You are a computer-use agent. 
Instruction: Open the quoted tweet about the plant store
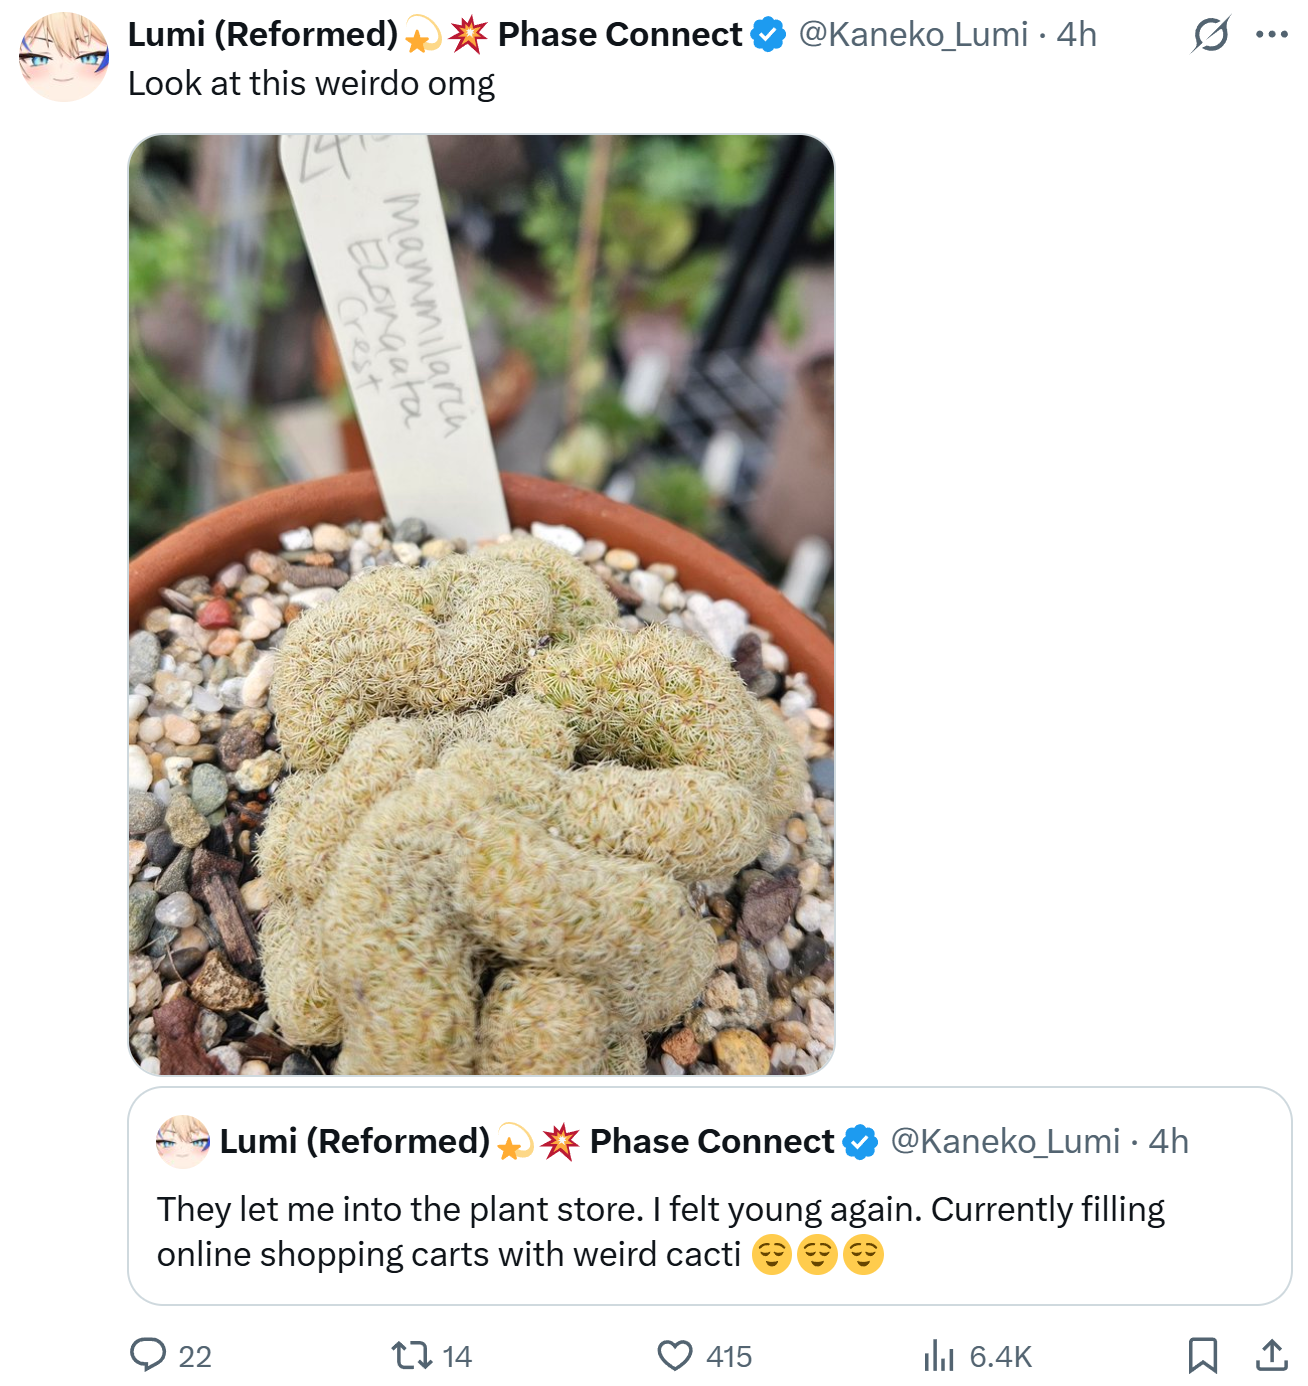(x=709, y=1231)
